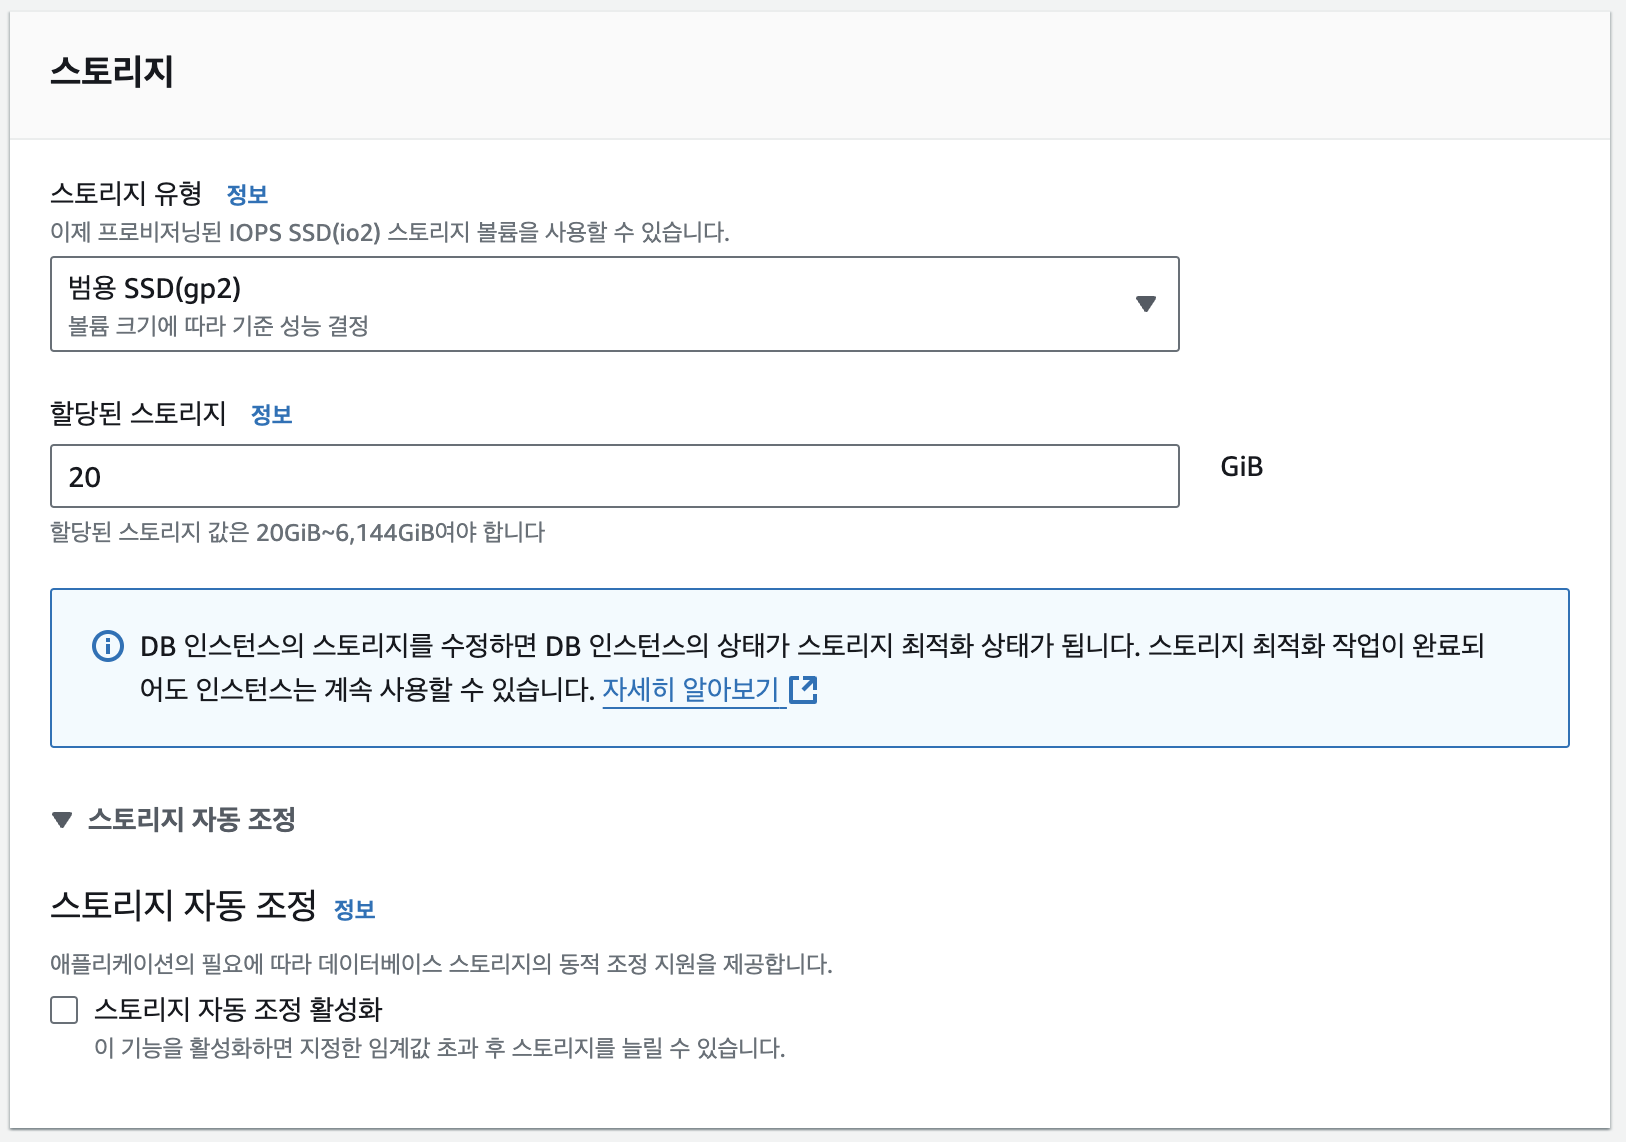Open 정보 link next to 스토리지 자동 조정 heading
The image size is (1626, 1142).
point(354,909)
